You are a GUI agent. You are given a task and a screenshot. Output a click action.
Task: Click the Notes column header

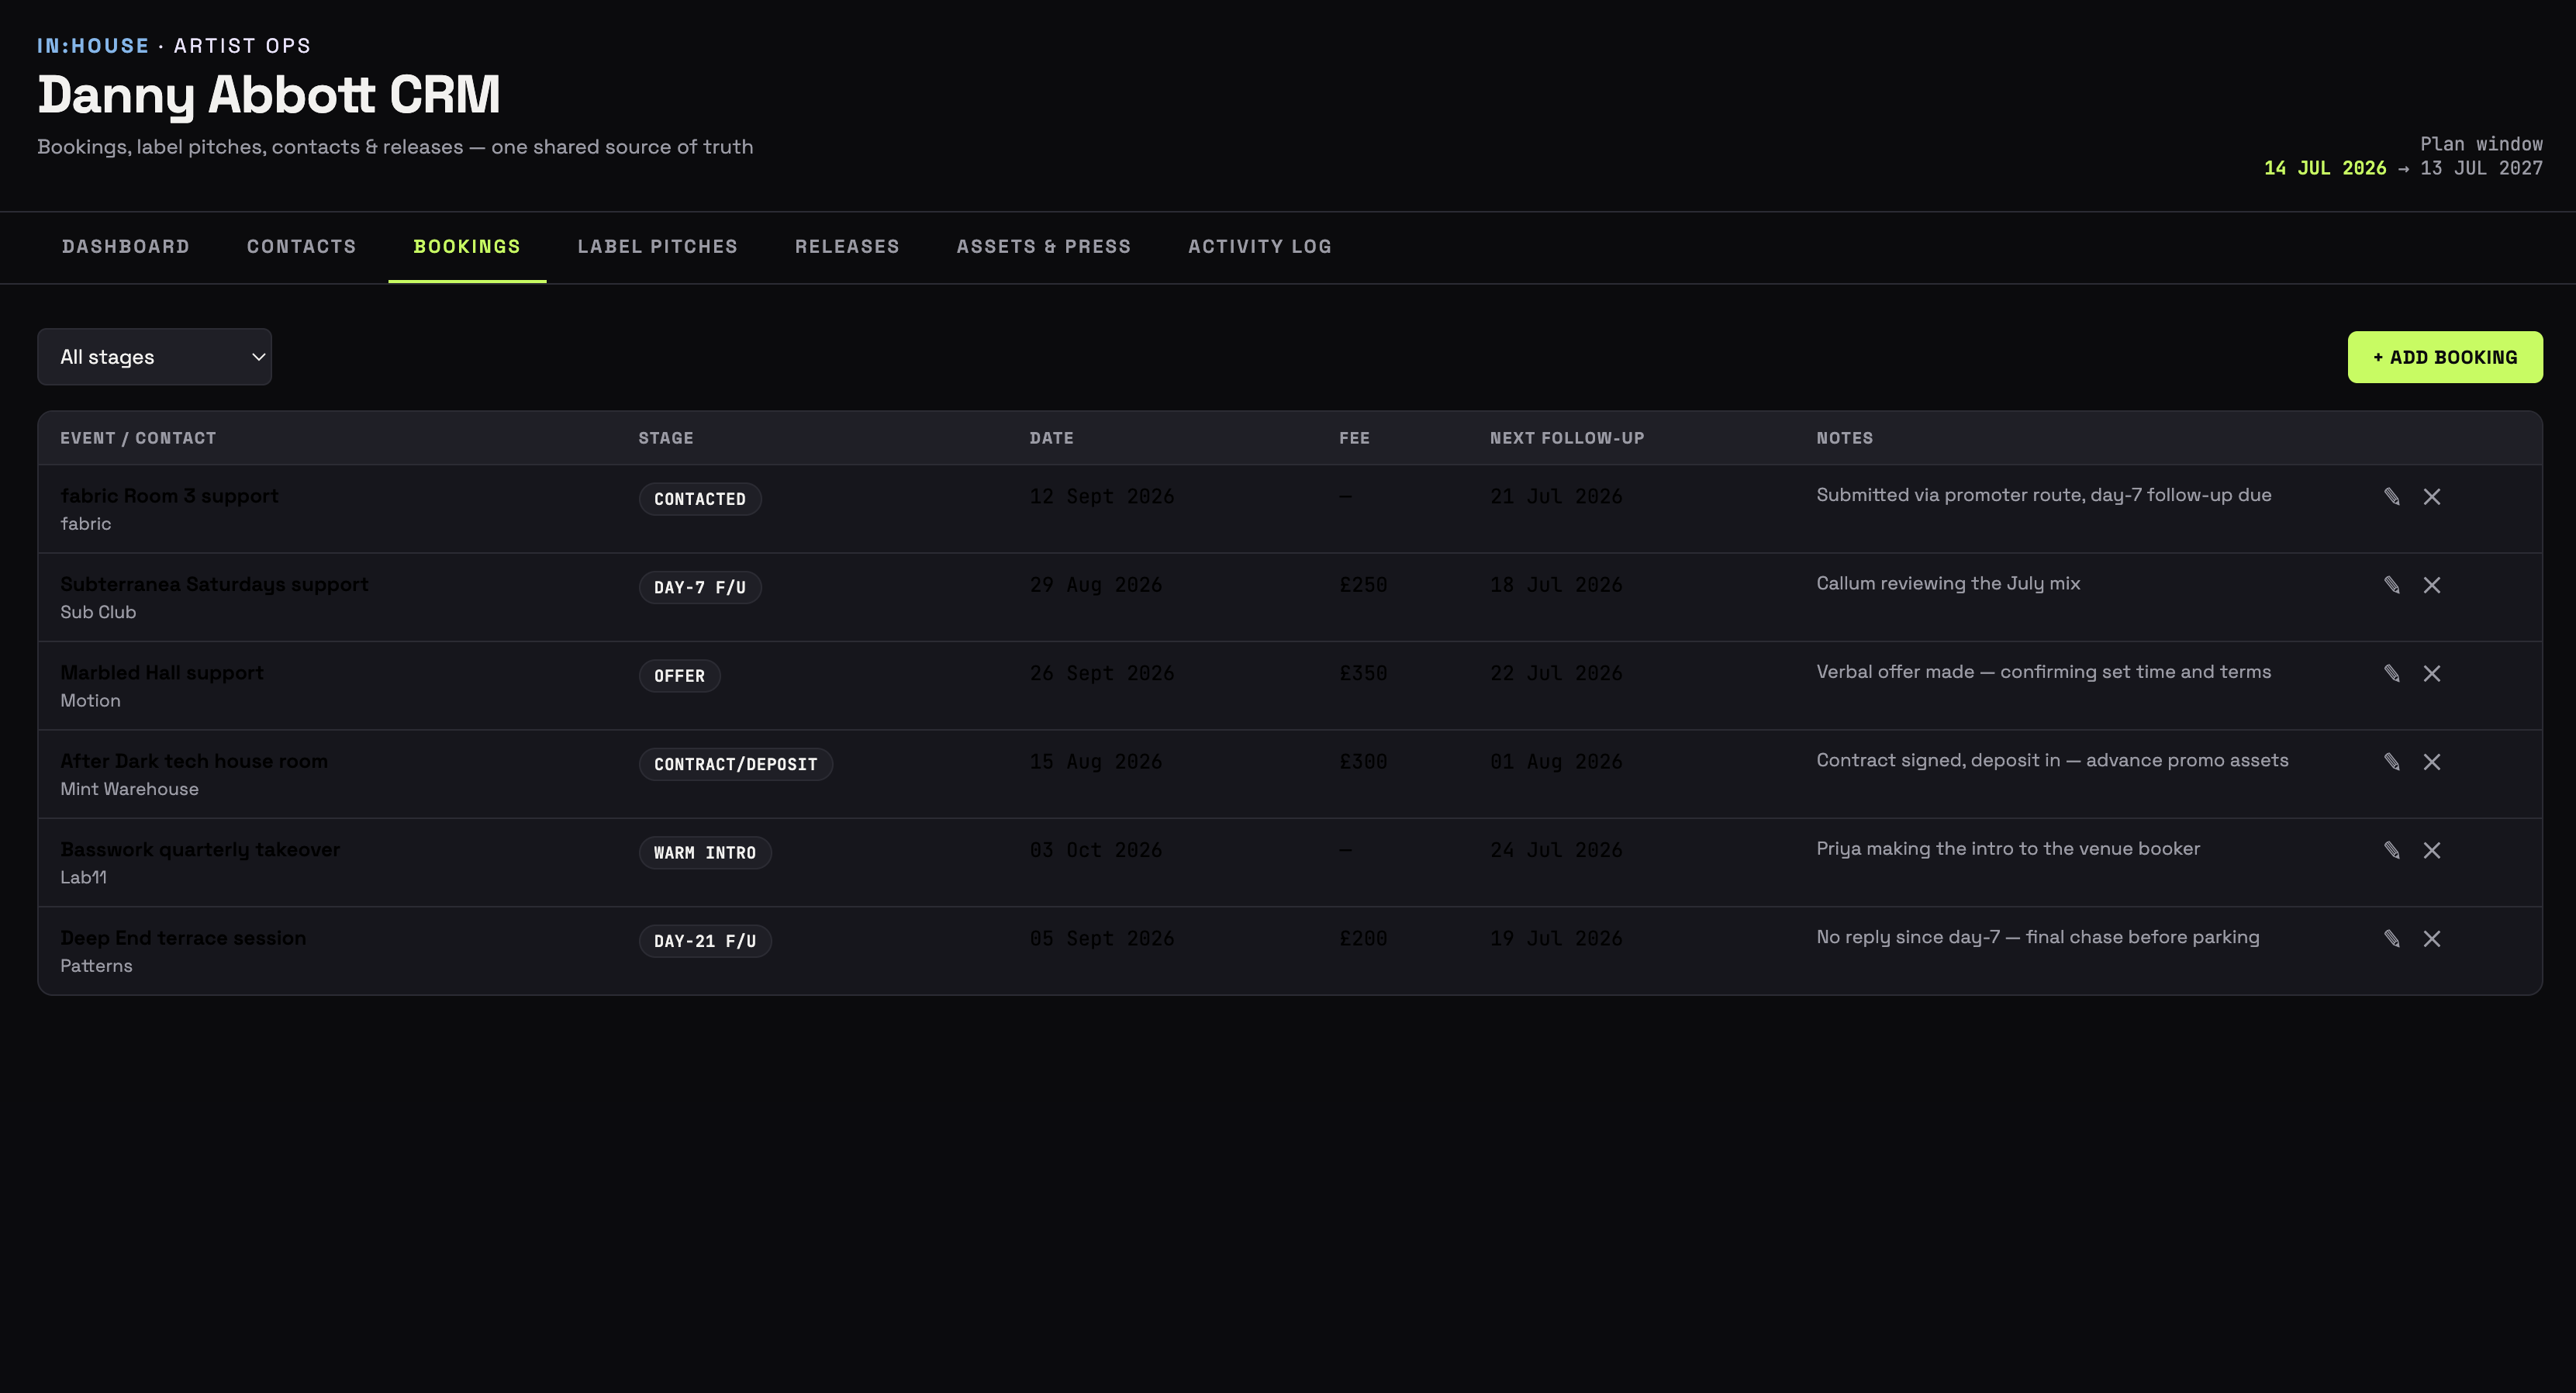(x=1845, y=438)
